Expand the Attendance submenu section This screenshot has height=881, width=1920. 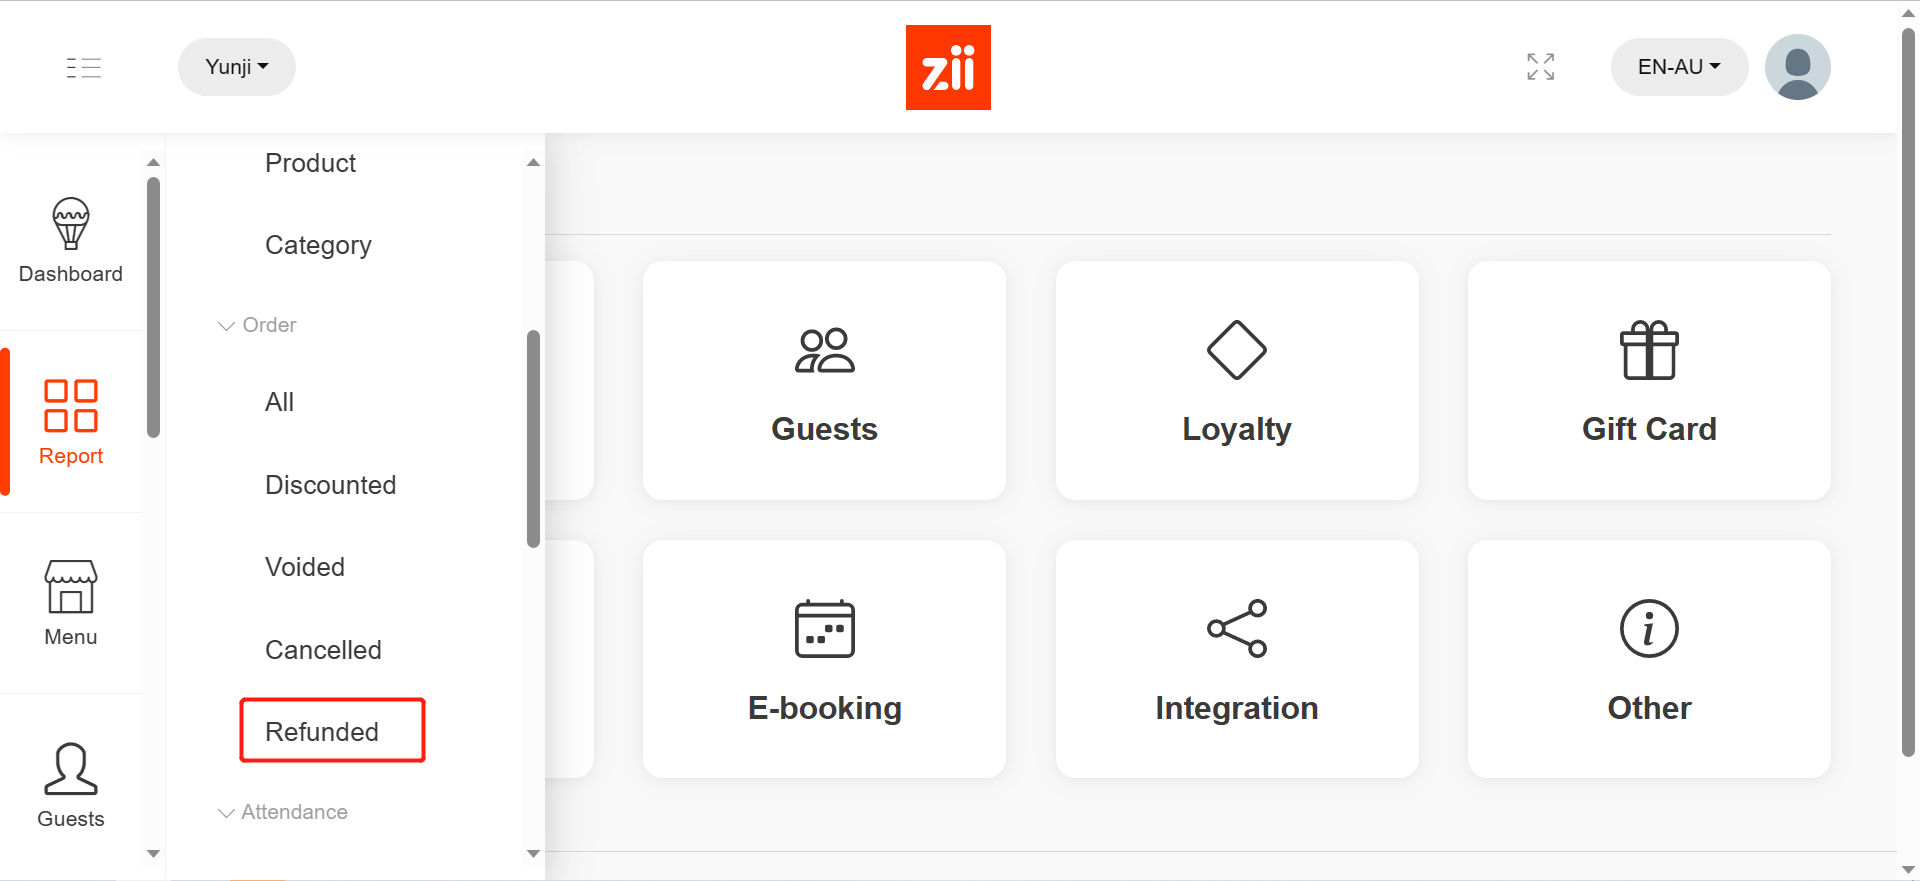click(x=283, y=812)
